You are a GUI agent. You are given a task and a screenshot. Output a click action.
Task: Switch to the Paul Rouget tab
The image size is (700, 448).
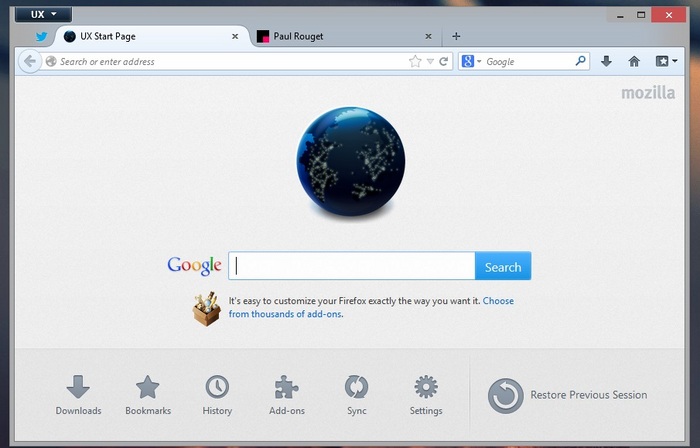click(x=346, y=36)
